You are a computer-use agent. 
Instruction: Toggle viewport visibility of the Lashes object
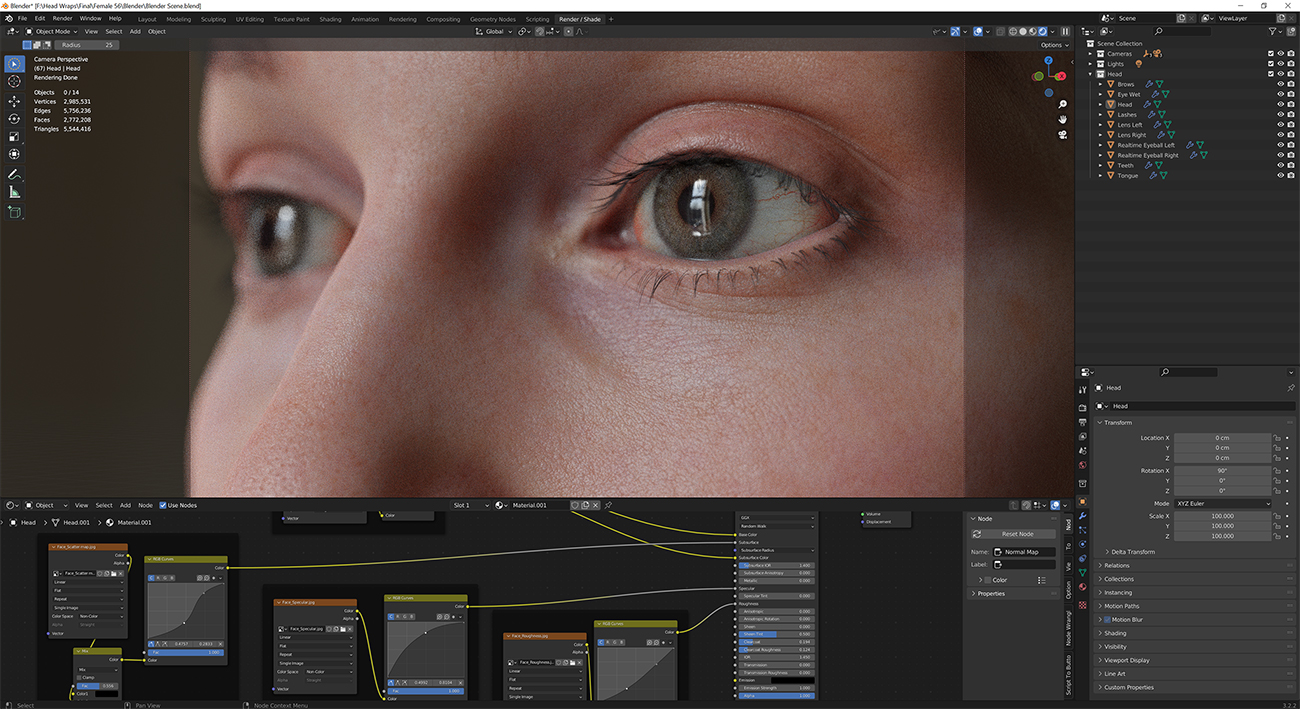tap(1280, 114)
